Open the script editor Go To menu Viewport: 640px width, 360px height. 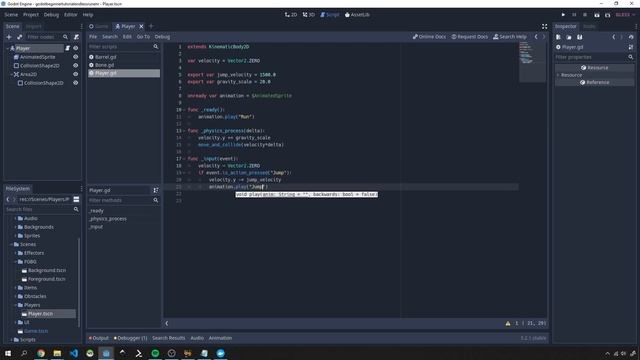coord(143,37)
